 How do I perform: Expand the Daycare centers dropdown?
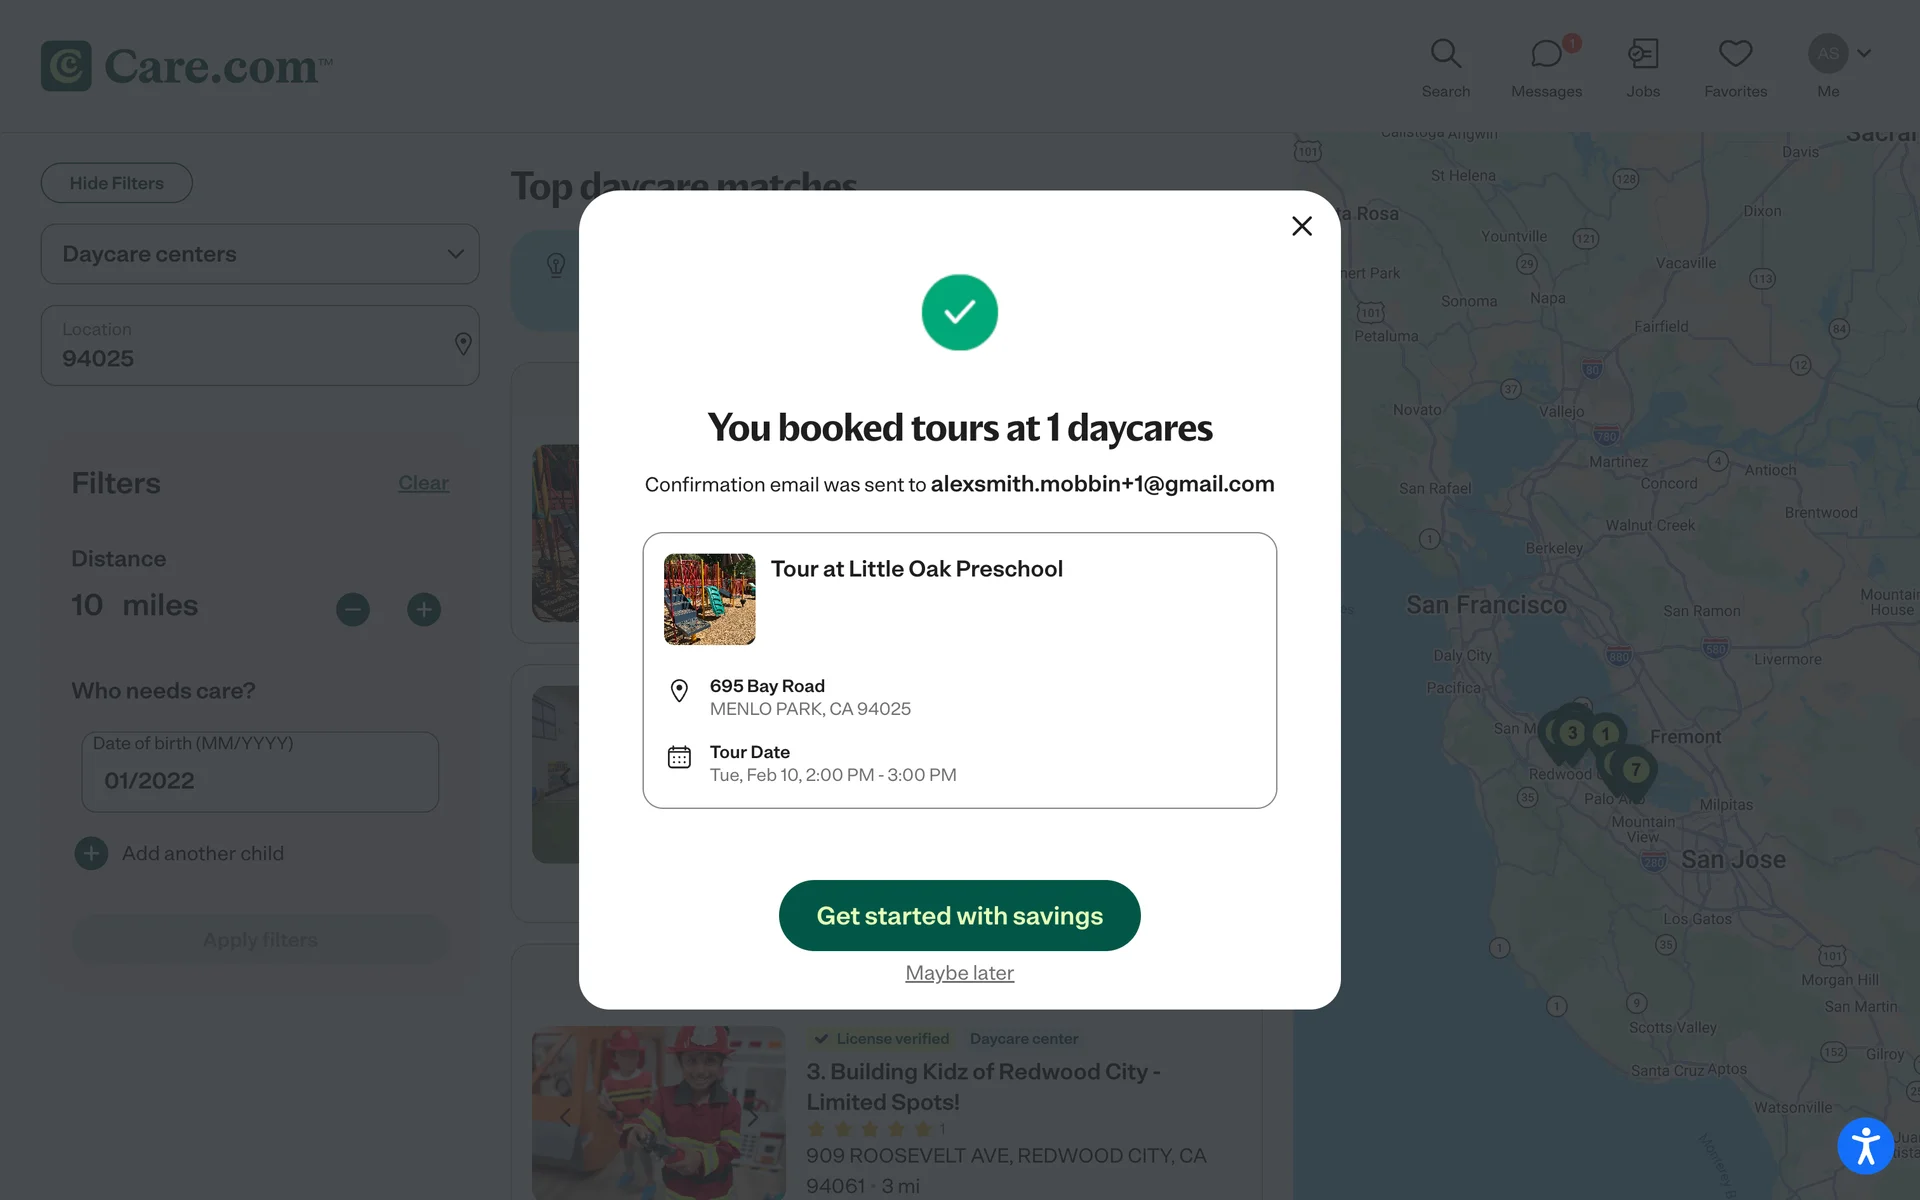(260, 254)
